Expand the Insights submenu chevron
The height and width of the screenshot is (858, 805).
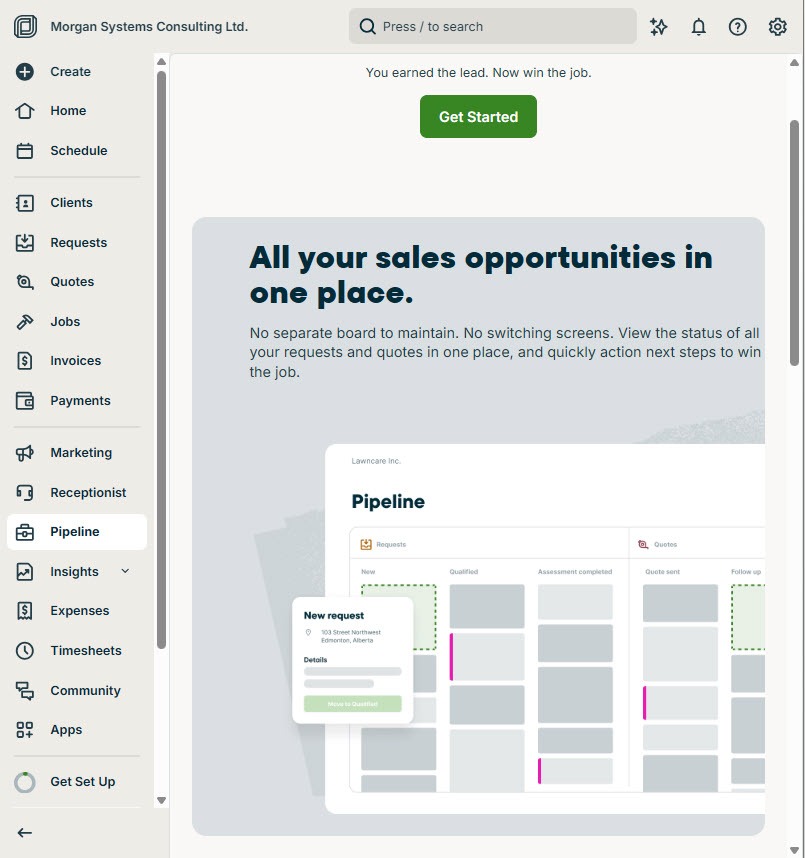tap(125, 571)
